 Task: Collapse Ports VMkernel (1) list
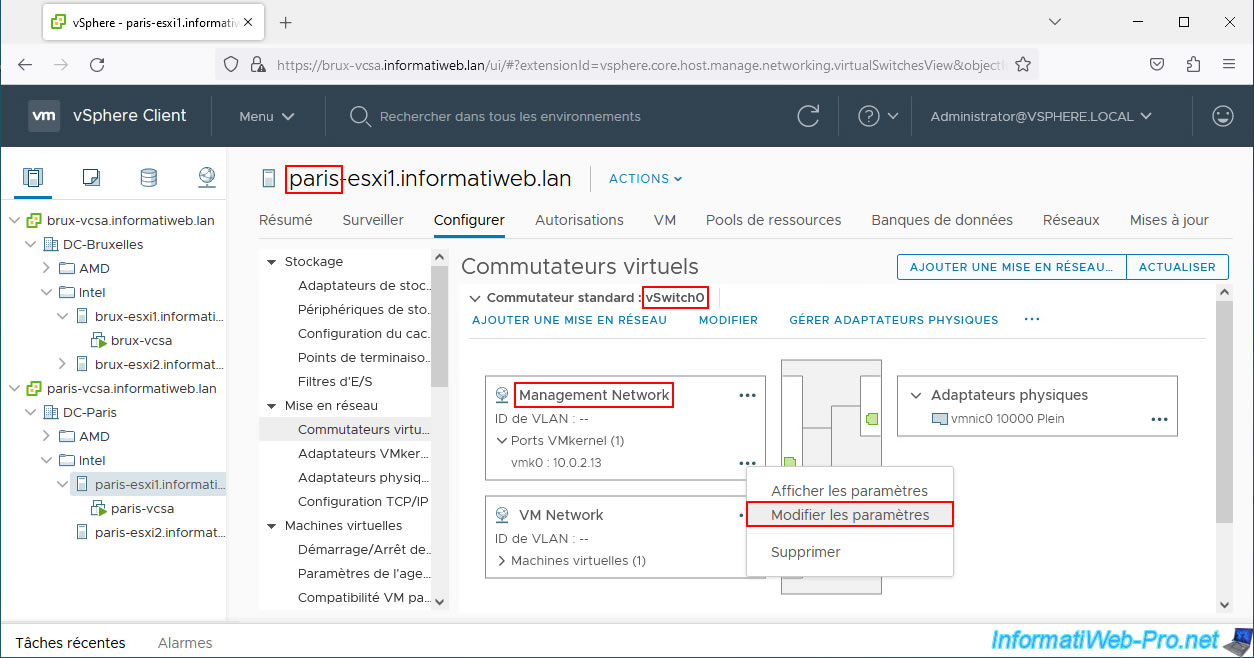pos(502,441)
